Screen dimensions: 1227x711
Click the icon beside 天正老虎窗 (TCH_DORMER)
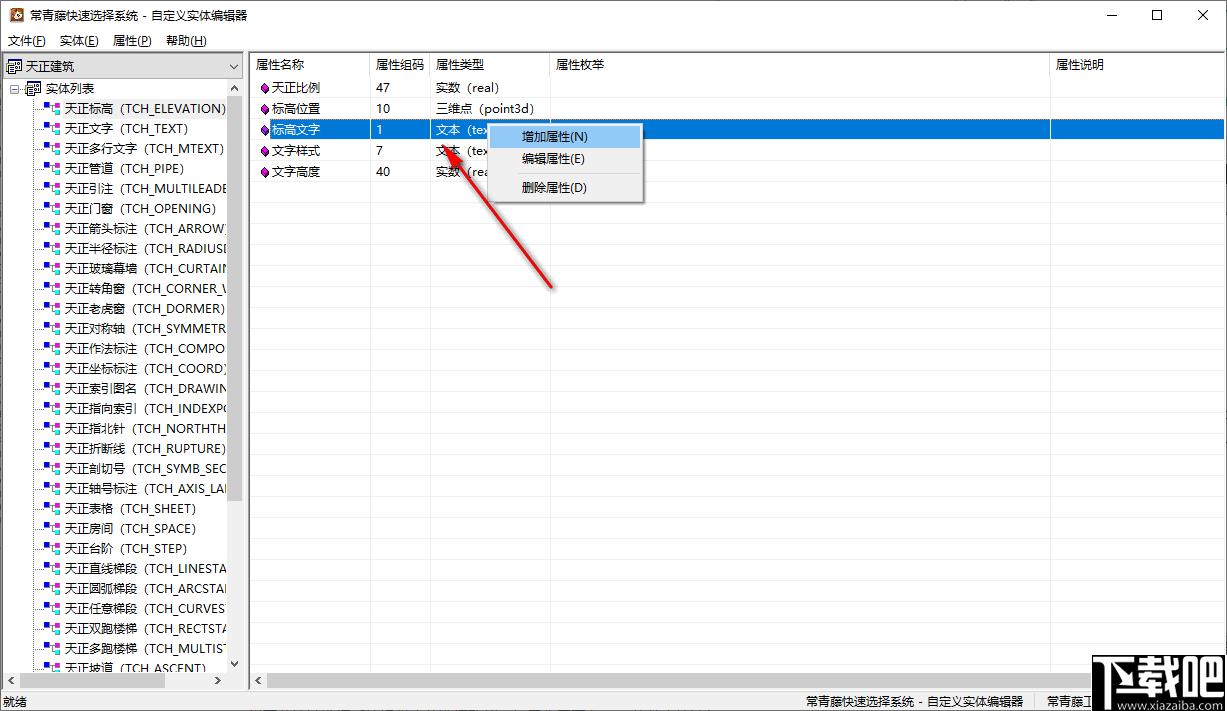pos(52,308)
